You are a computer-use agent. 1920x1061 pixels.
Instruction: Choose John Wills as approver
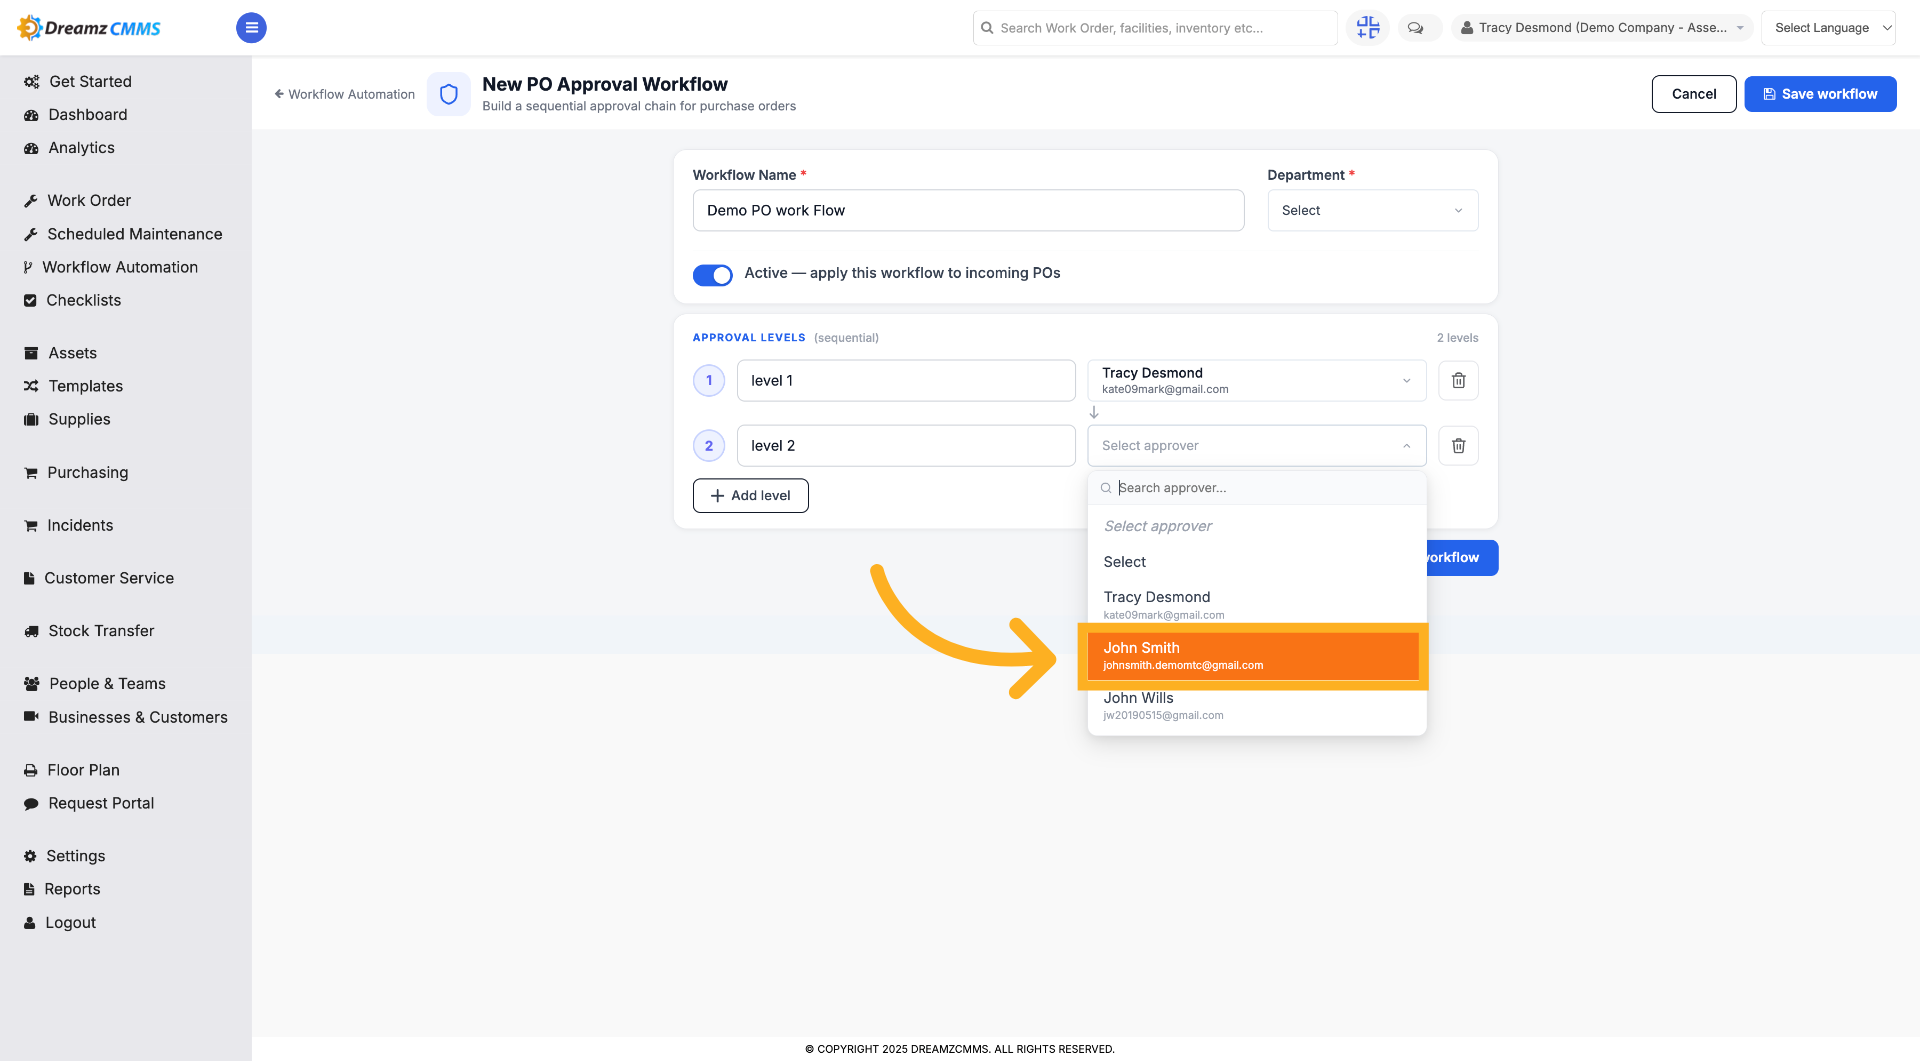point(1257,706)
